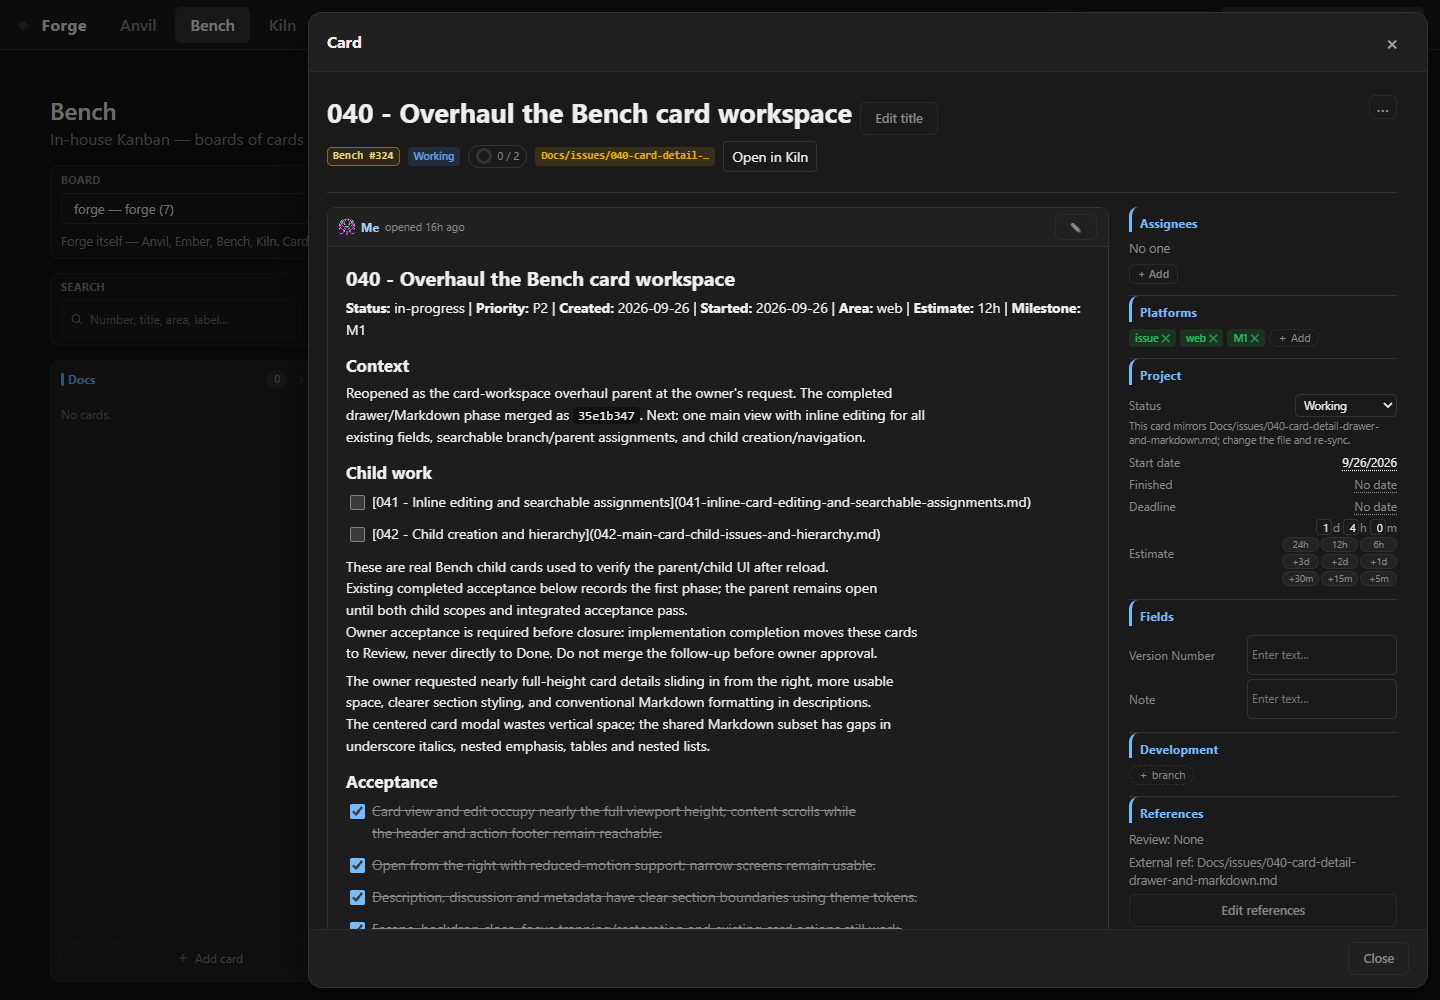The height and width of the screenshot is (1000, 1440).
Task: Add a platform with + Add
Action: click(x=1295, y=338)
